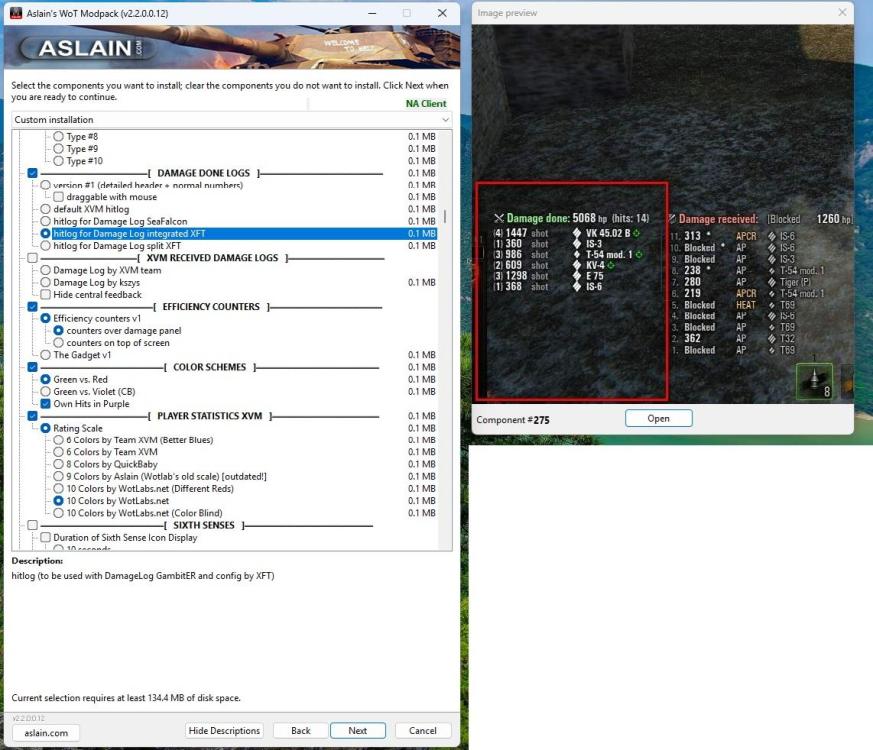Toggle the DAMAGE DONE LOGS section checkbox
Viewport: 873px width, 750px height.
point(32,173)
